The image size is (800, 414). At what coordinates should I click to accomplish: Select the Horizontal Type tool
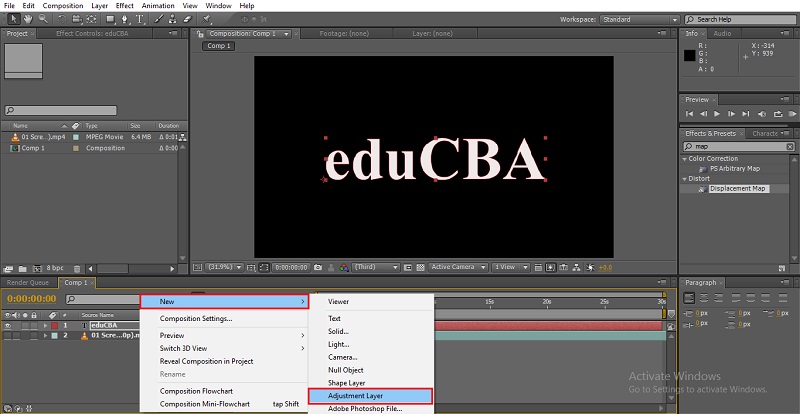pos(139,19)
